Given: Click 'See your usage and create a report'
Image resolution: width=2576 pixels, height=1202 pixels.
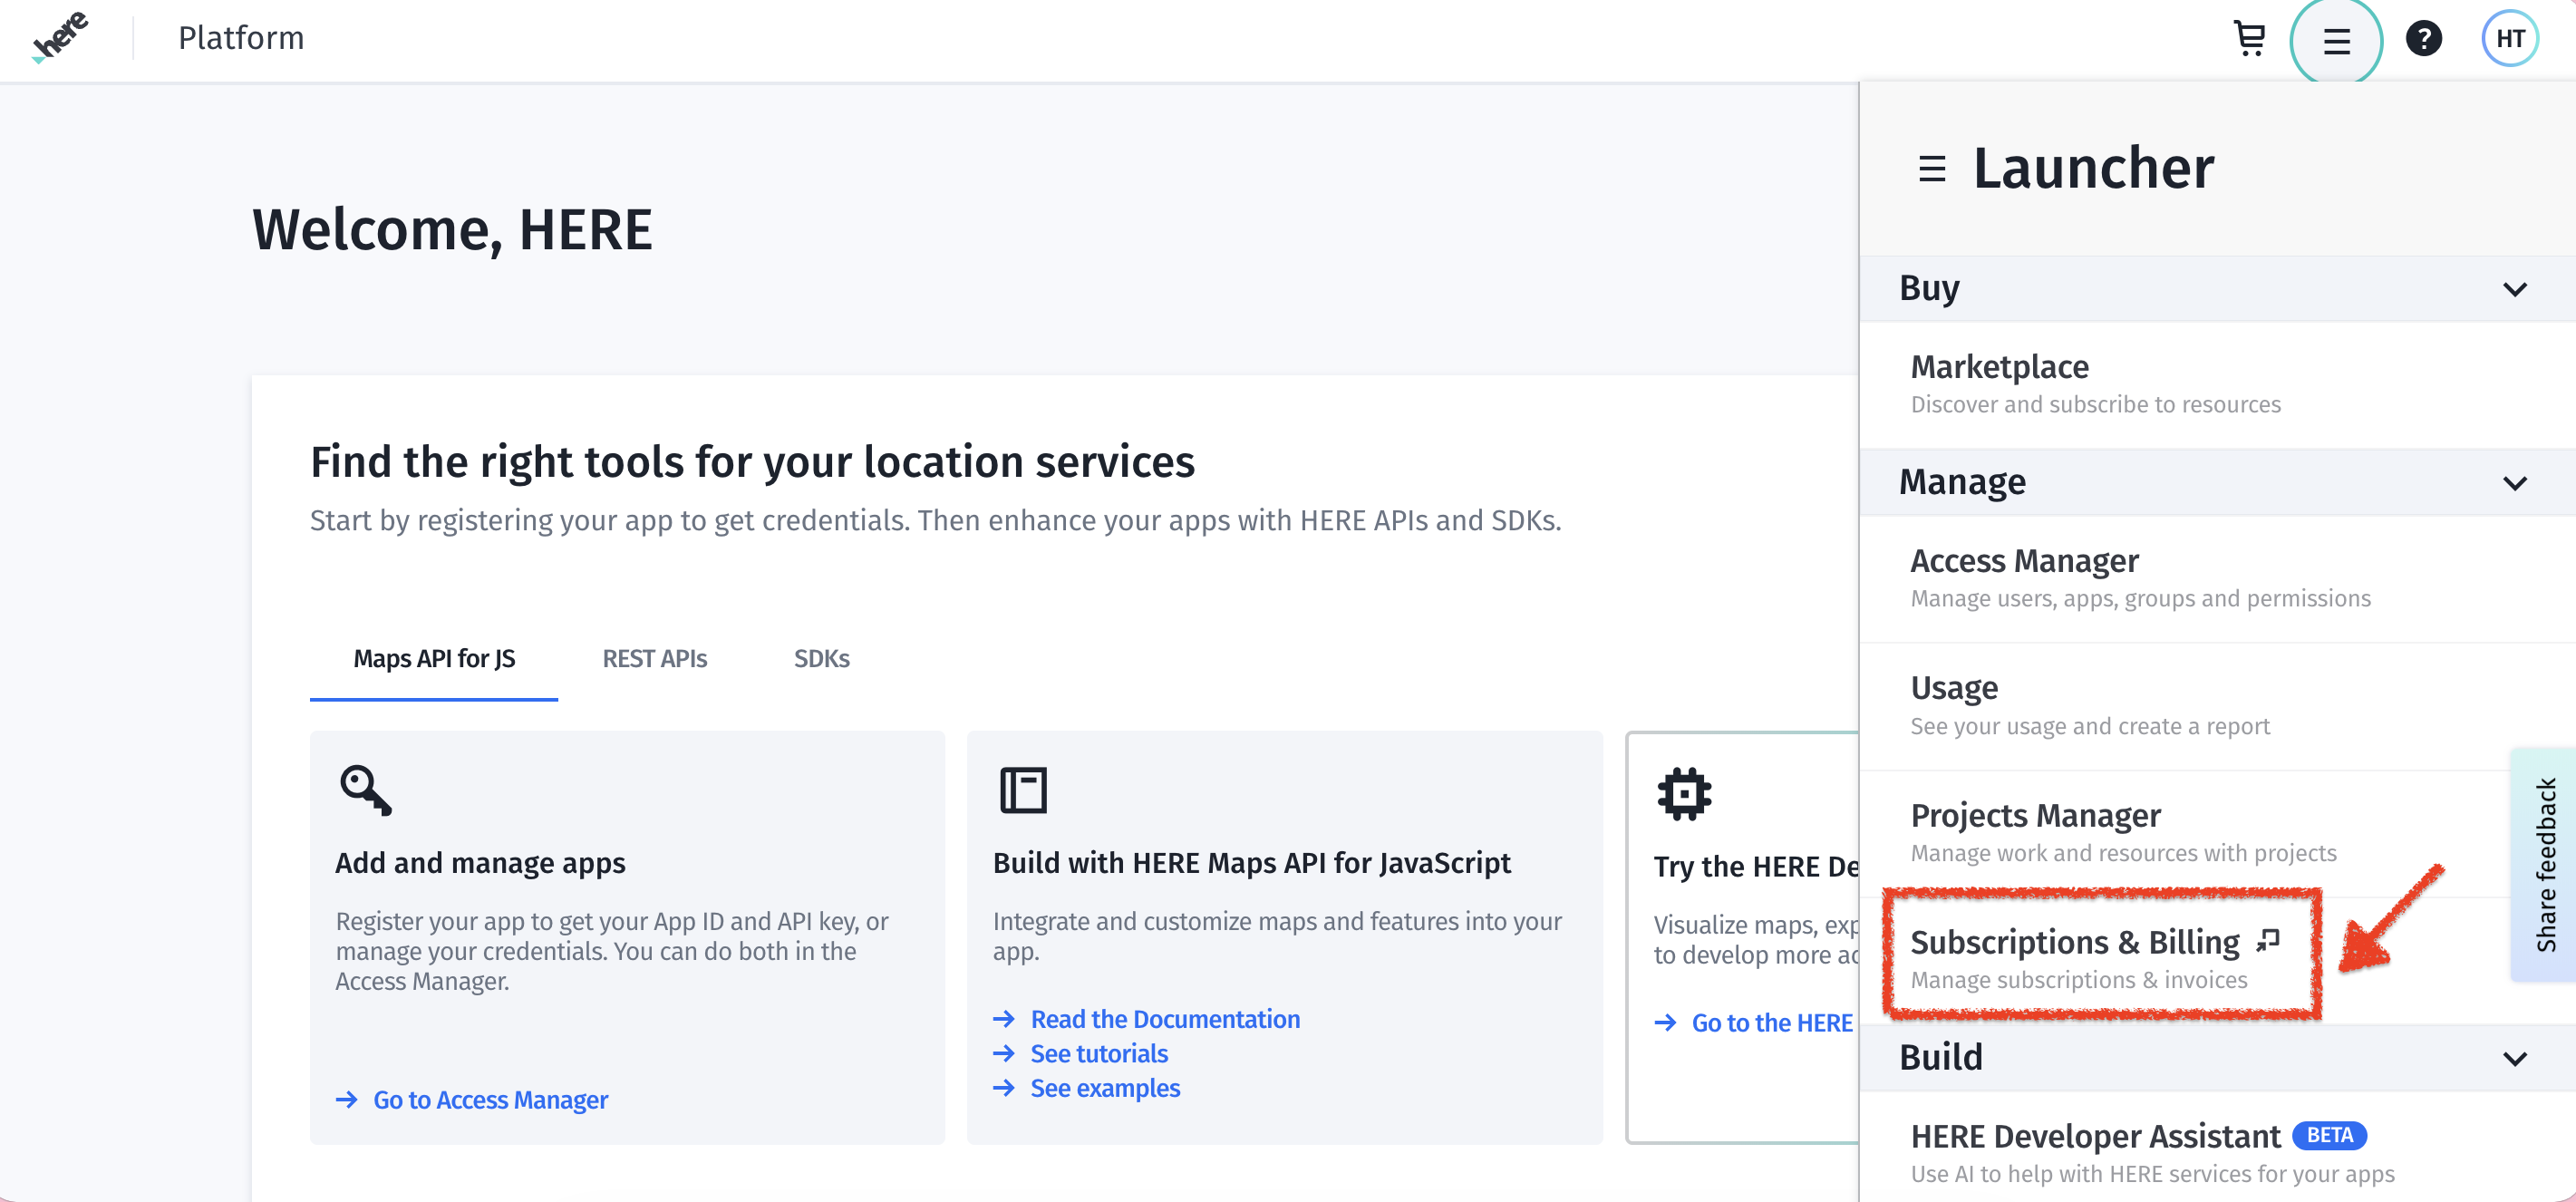Looking at the screenshot, I should [2090, 726].
